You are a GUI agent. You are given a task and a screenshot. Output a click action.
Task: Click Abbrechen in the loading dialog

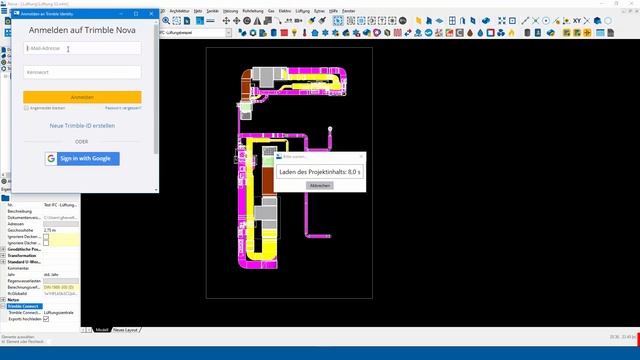pos(320,185)
